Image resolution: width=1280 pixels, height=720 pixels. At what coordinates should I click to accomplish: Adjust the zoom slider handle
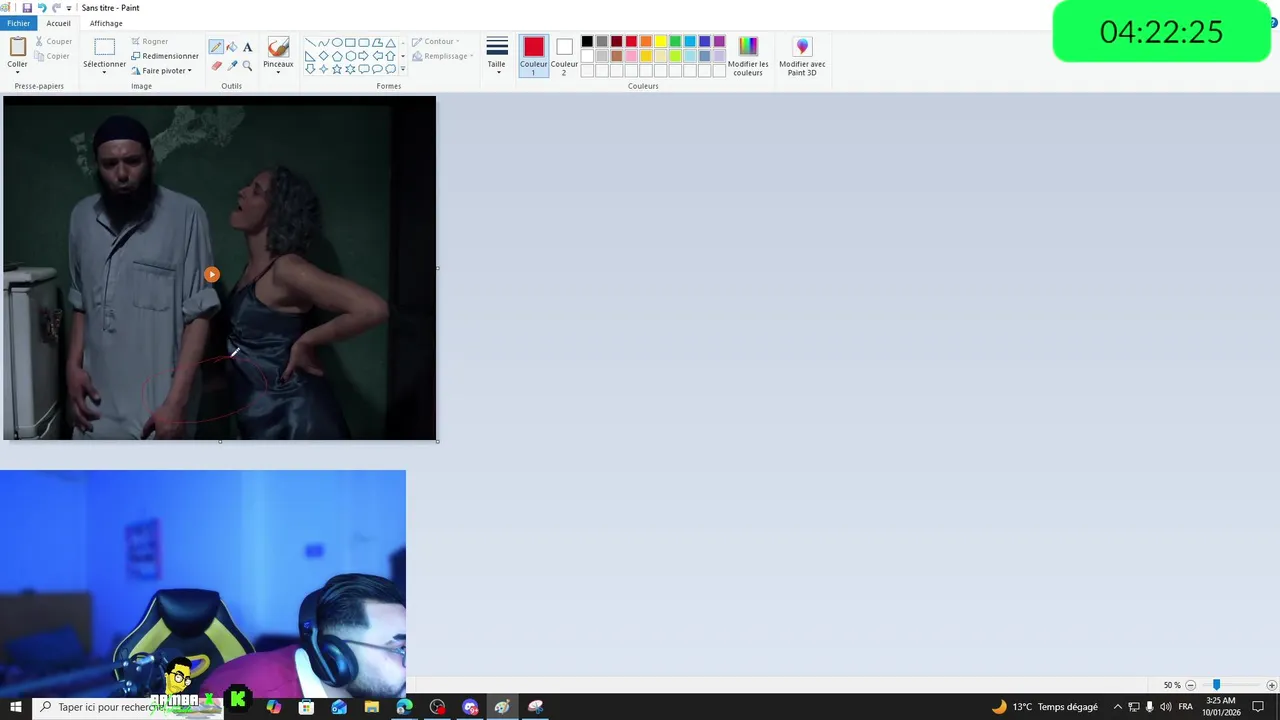(1216, 685)
